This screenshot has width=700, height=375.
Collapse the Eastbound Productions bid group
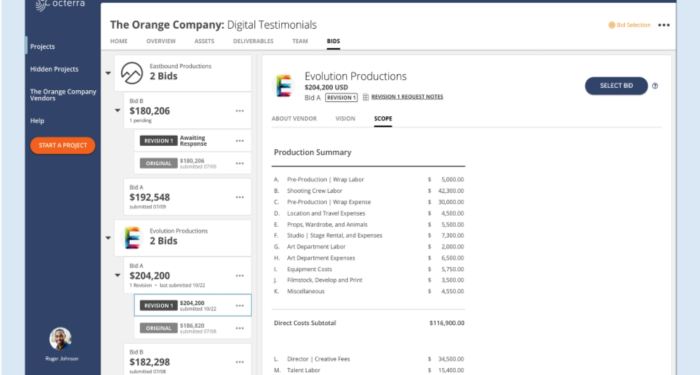tap(108, 73)
